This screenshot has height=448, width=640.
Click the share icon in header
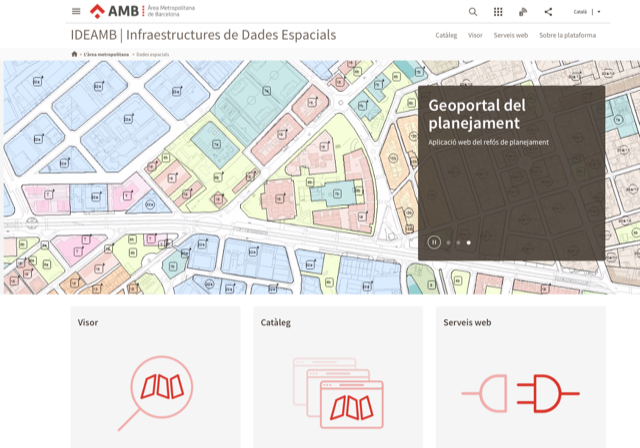click(x=548, y=12)
